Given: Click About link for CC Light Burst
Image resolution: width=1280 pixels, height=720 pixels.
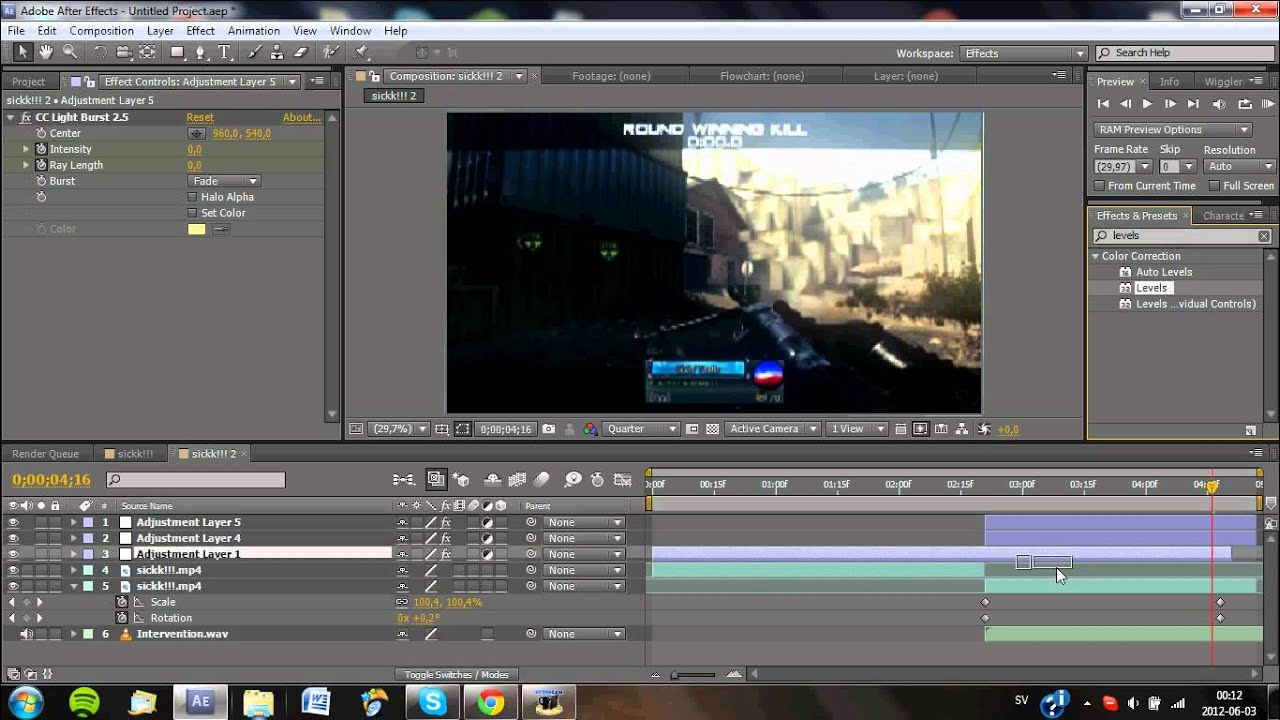Looking at the screenshot, I should click(301, 117).
